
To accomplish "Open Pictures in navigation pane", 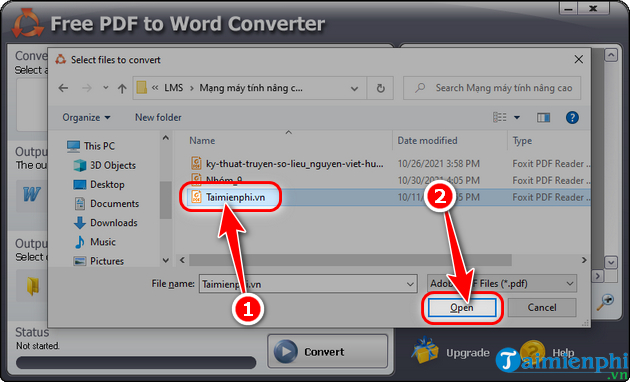I will (x=99, y=261).
